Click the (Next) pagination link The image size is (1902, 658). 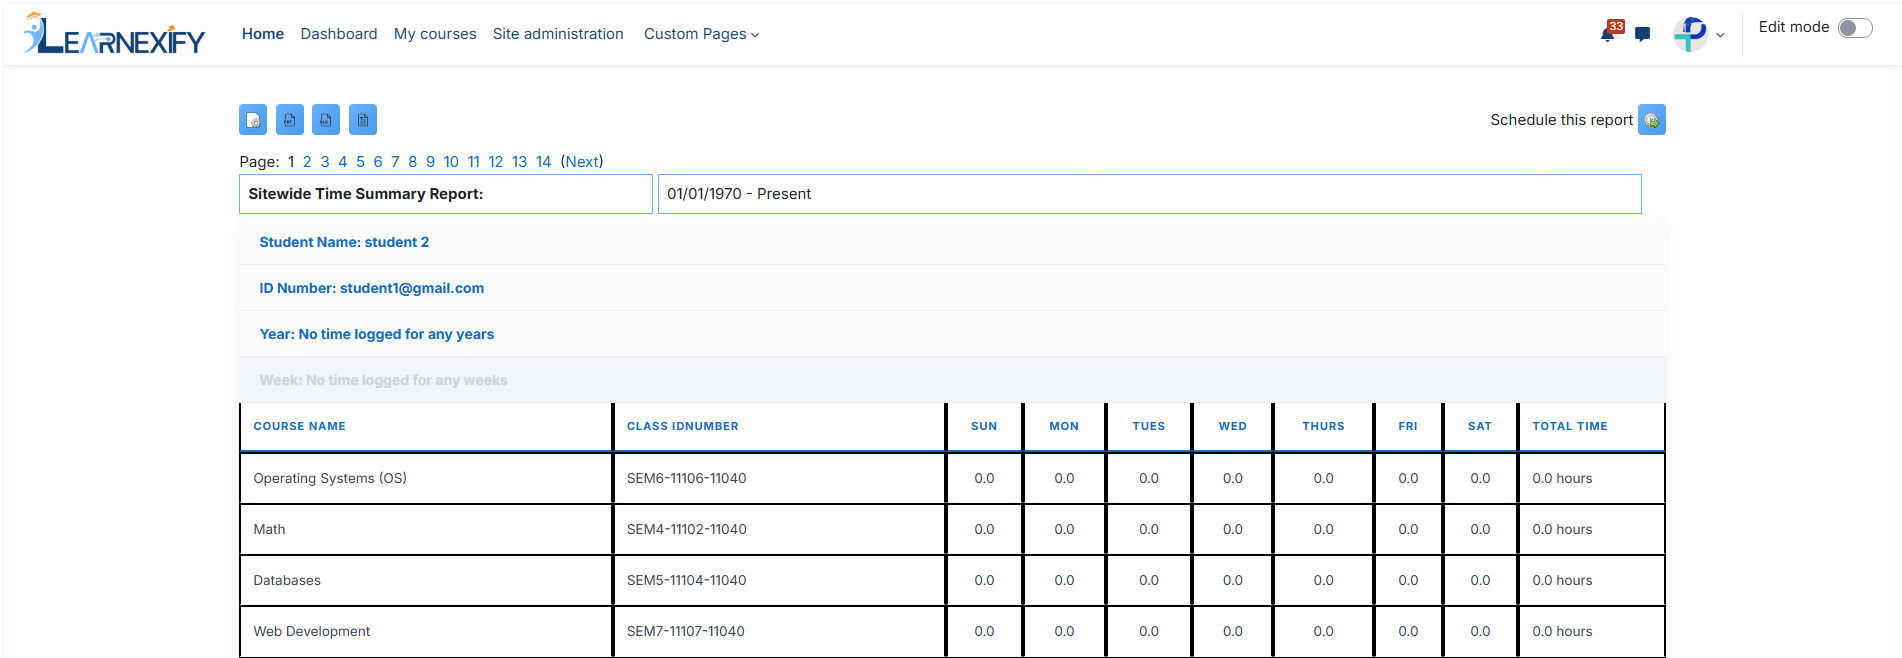tap(582, 162)
